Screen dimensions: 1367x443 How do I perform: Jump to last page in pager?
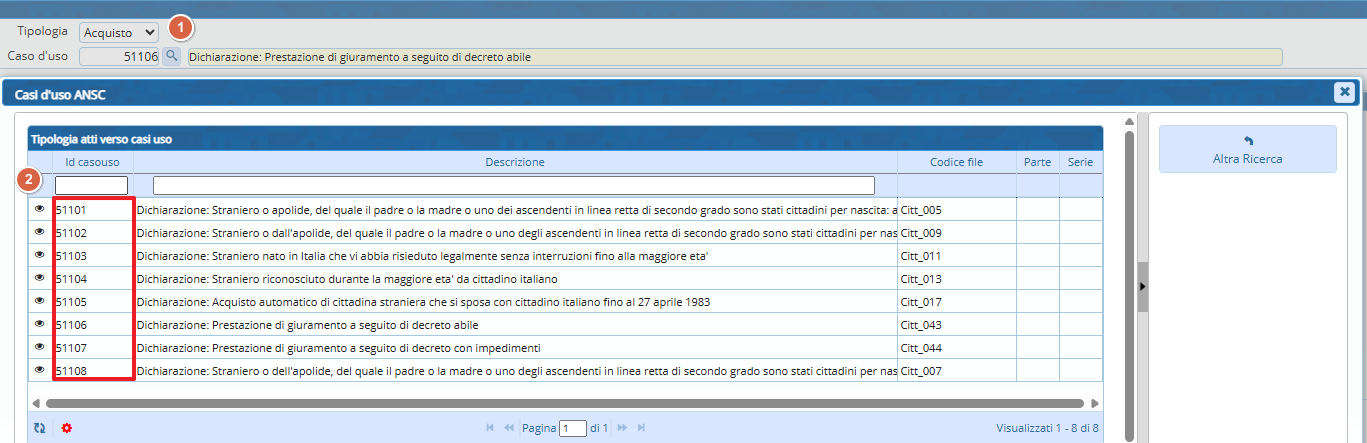click(641, 428)
